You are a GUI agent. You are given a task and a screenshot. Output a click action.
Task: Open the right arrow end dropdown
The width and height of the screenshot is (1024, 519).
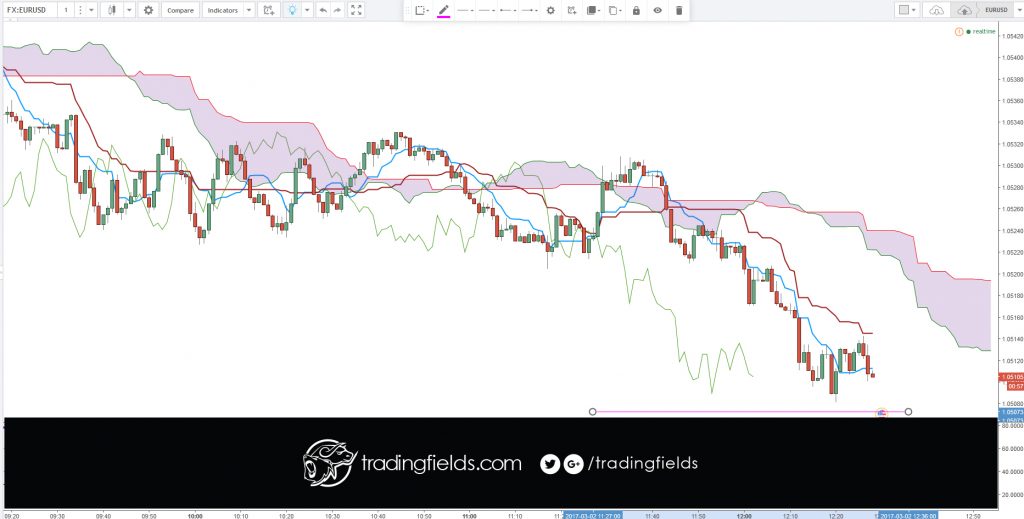point(529,10)
